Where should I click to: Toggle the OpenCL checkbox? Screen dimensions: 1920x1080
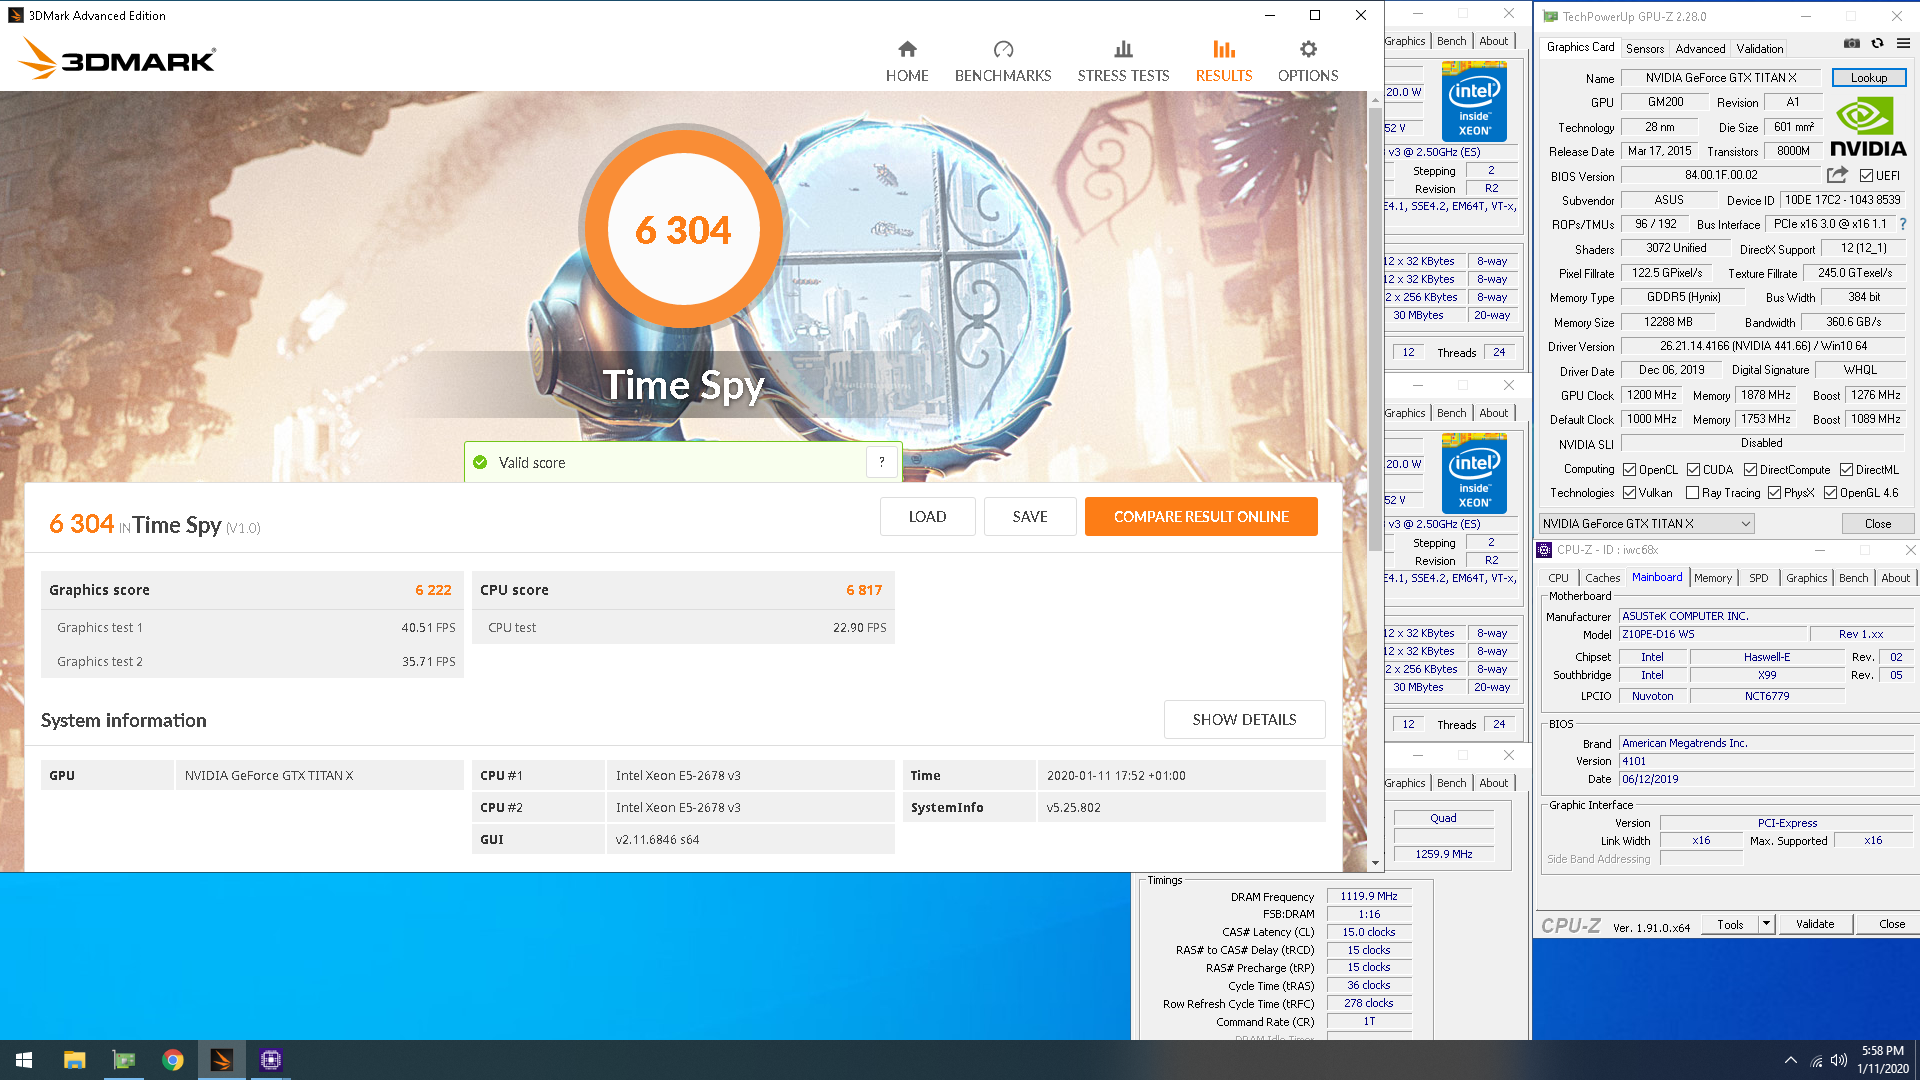click(1630, 469)
